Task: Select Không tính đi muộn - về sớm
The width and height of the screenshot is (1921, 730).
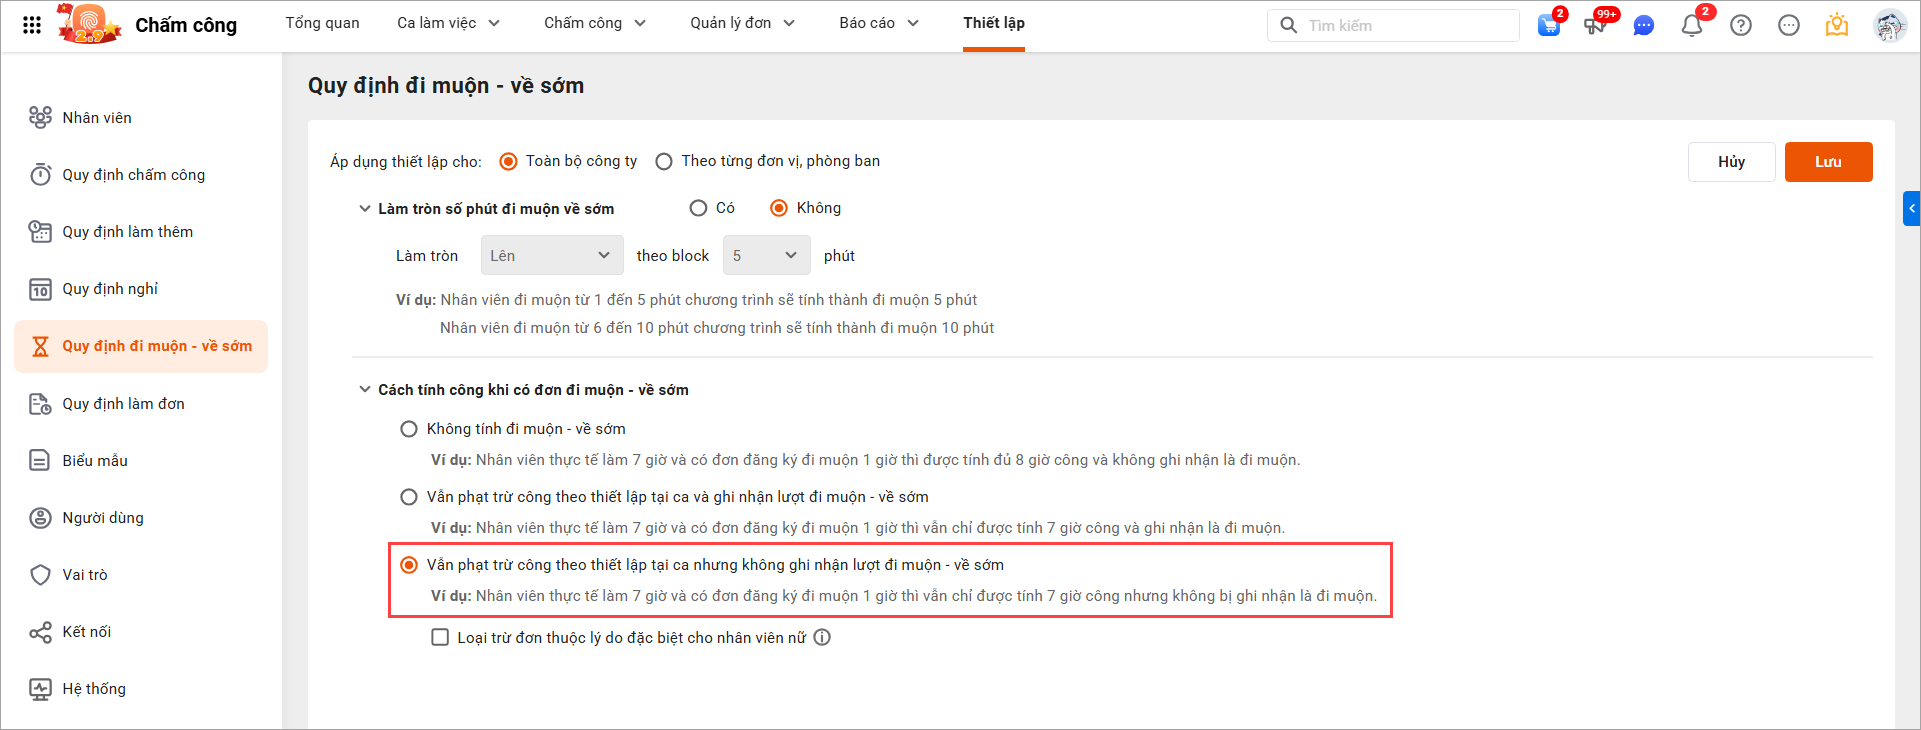Action: pyautogui.click(x=409, y=429)
